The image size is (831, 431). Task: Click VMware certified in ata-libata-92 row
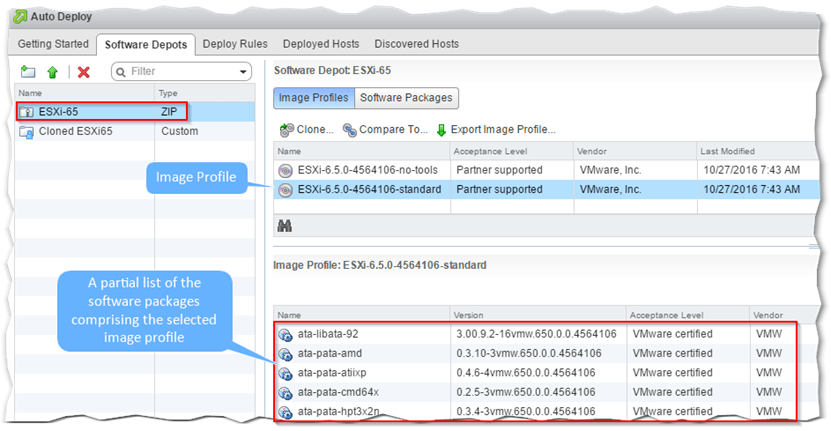pyautogui.click(x=673, y=334)
